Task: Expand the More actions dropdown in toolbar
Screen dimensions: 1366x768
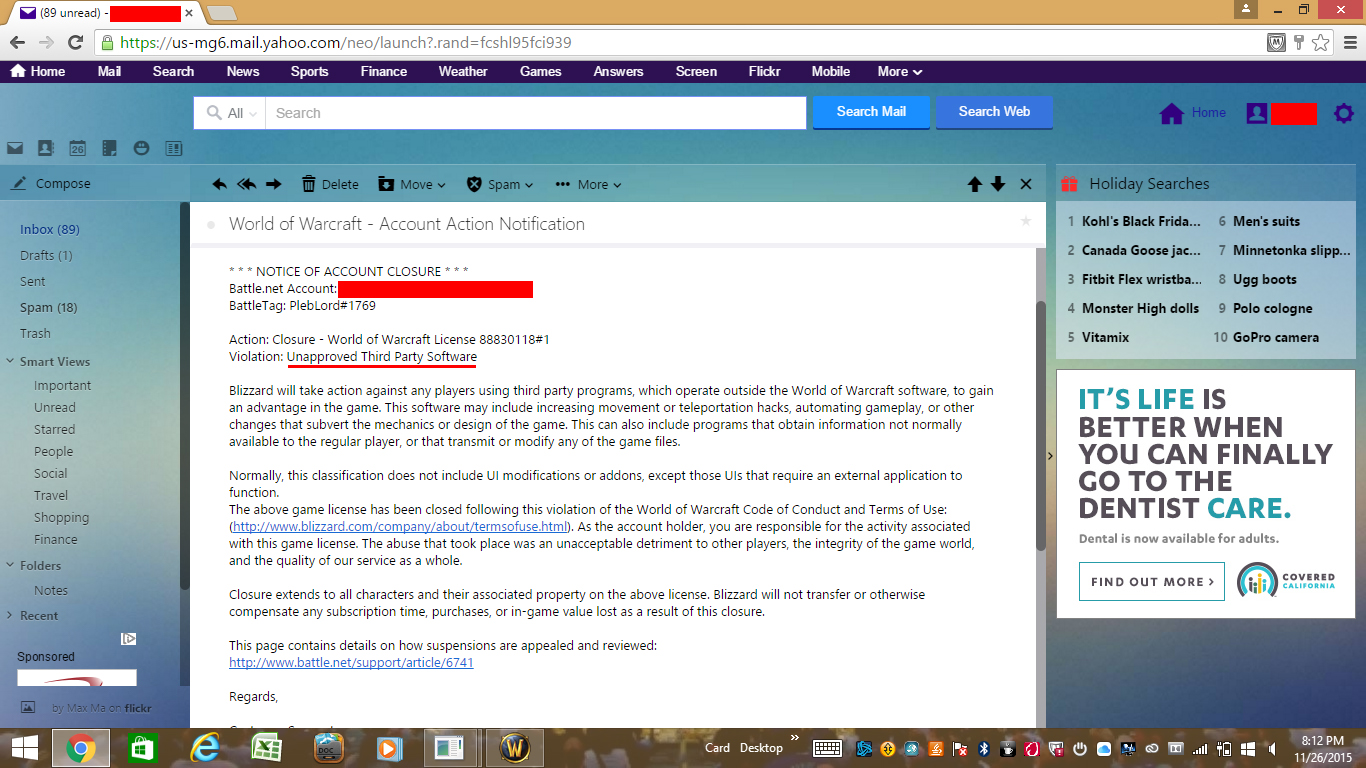Action: pos(590,184)
